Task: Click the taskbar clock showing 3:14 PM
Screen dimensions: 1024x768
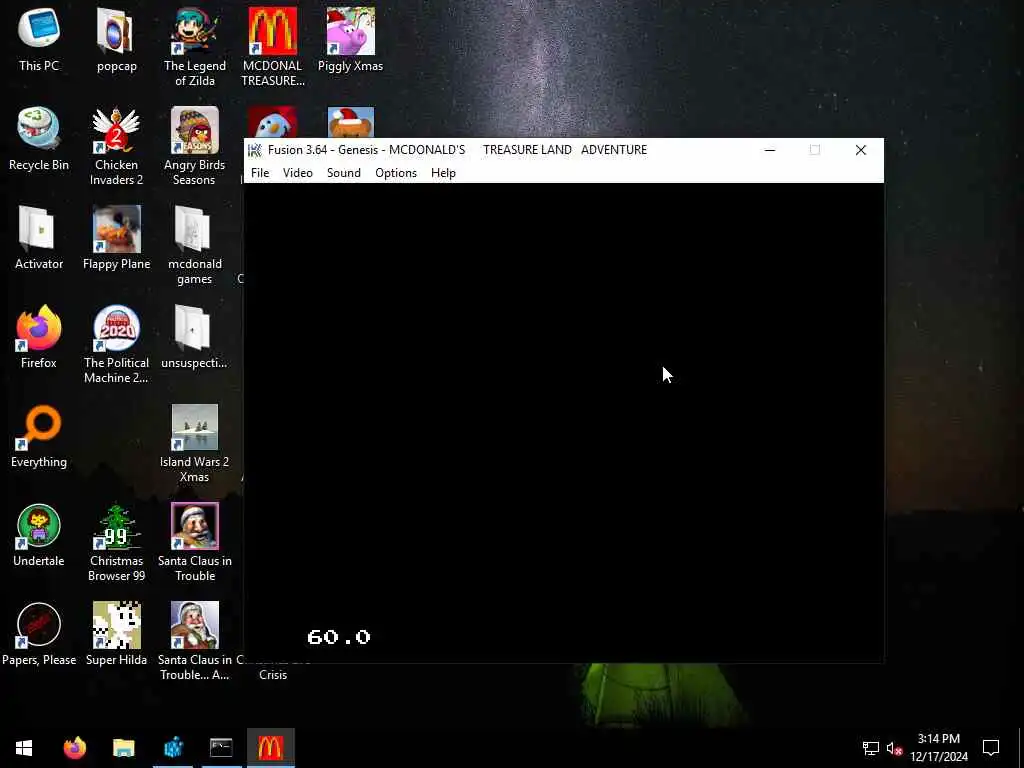Action: pos(939,747)
